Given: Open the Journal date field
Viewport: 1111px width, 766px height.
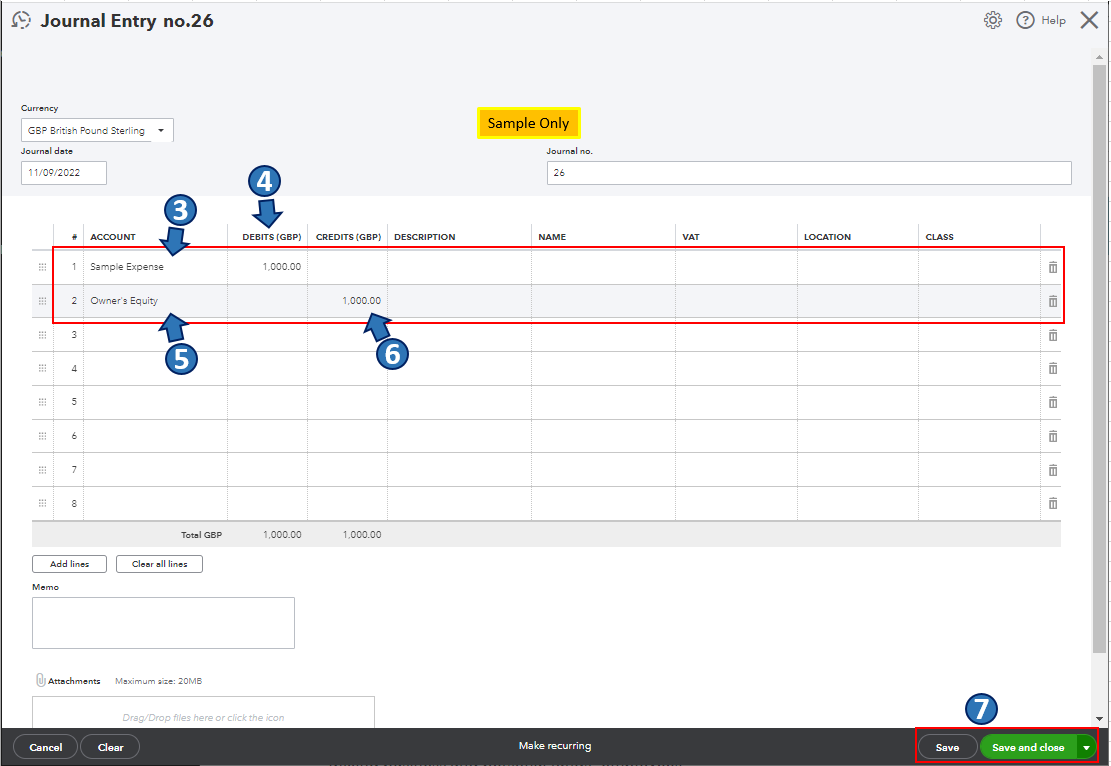Looking at the screenshot, I should pyautogui.click(x=63, y=172).
